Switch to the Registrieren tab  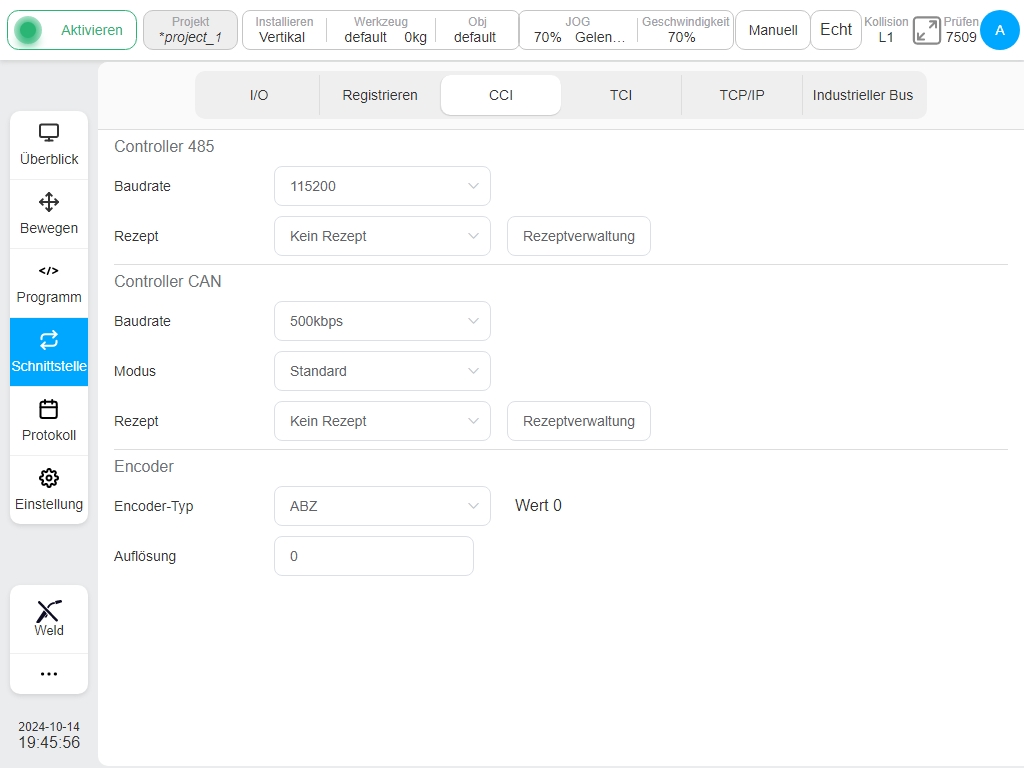[x=380, y=95]
